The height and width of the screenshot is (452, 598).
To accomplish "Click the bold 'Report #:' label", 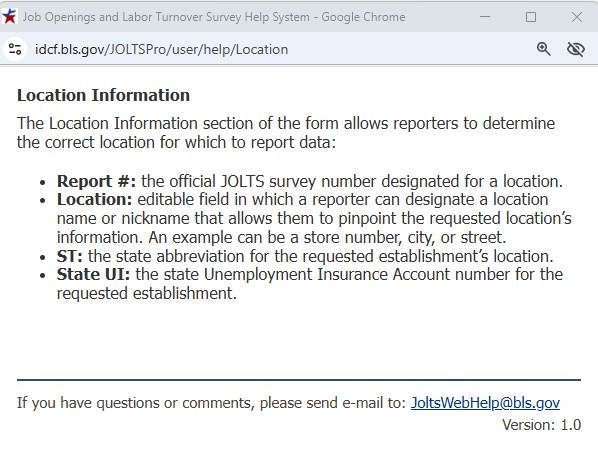I will [x=96, y=181].
